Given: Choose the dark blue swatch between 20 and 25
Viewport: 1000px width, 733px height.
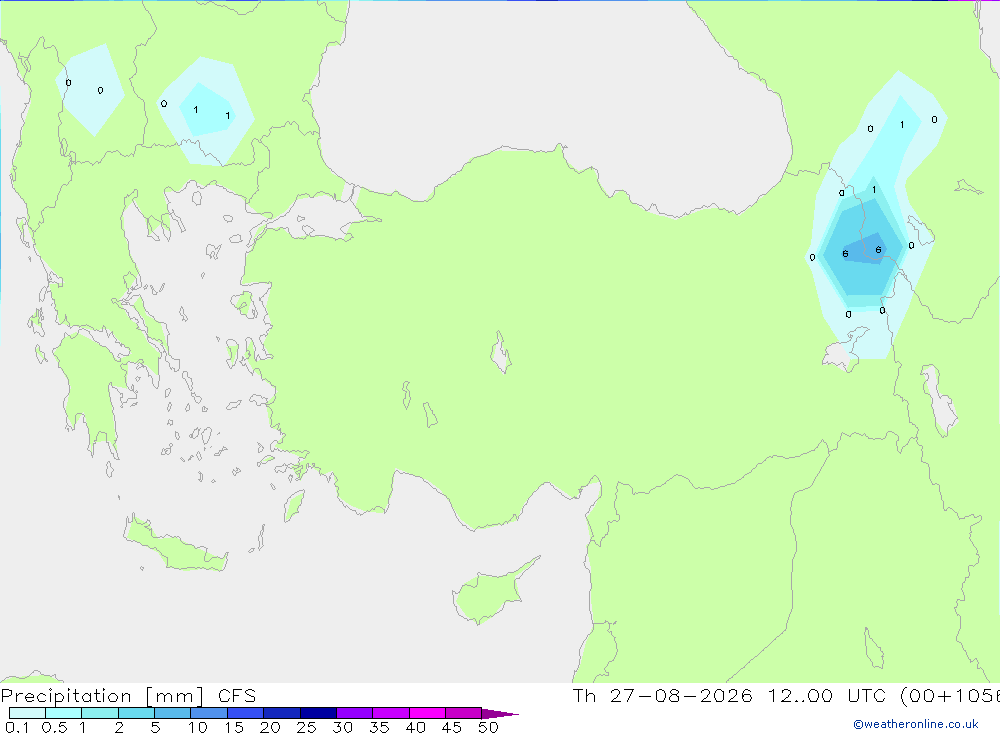Looking at the screenshot, I should [x=282, y=713].
